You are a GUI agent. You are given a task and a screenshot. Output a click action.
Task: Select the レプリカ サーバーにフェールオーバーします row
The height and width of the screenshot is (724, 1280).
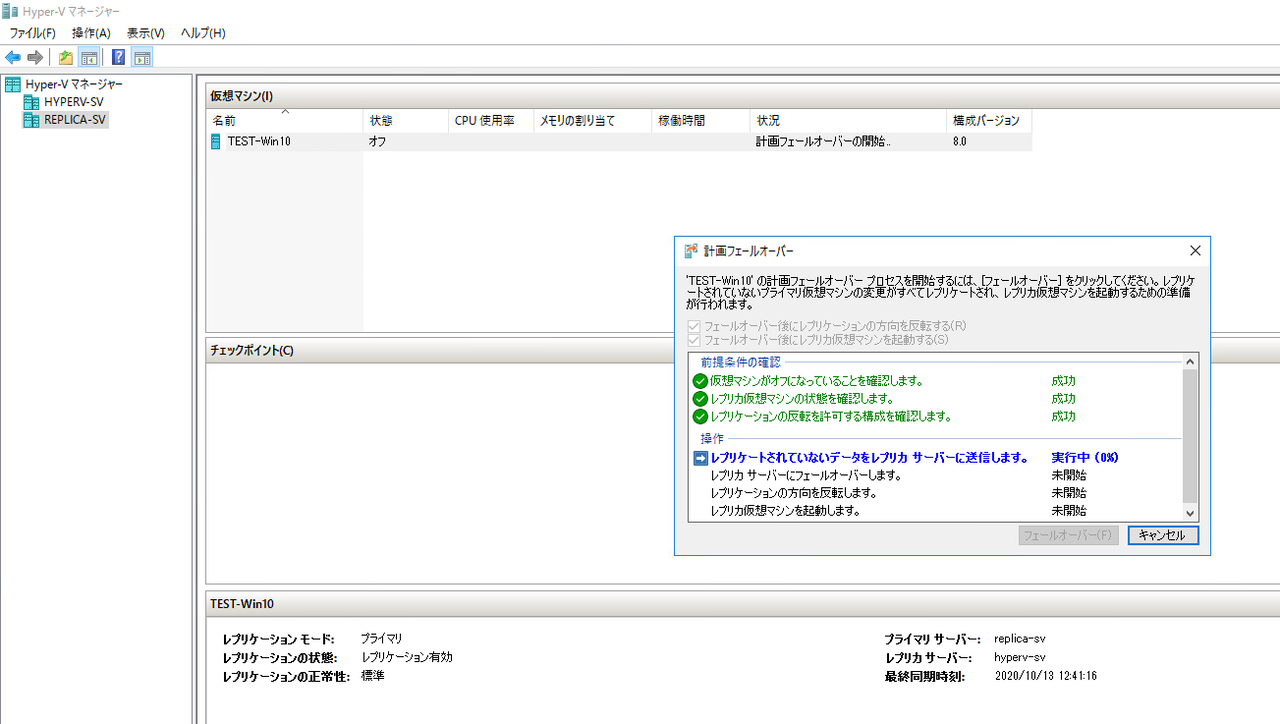(x=936, y=476)
